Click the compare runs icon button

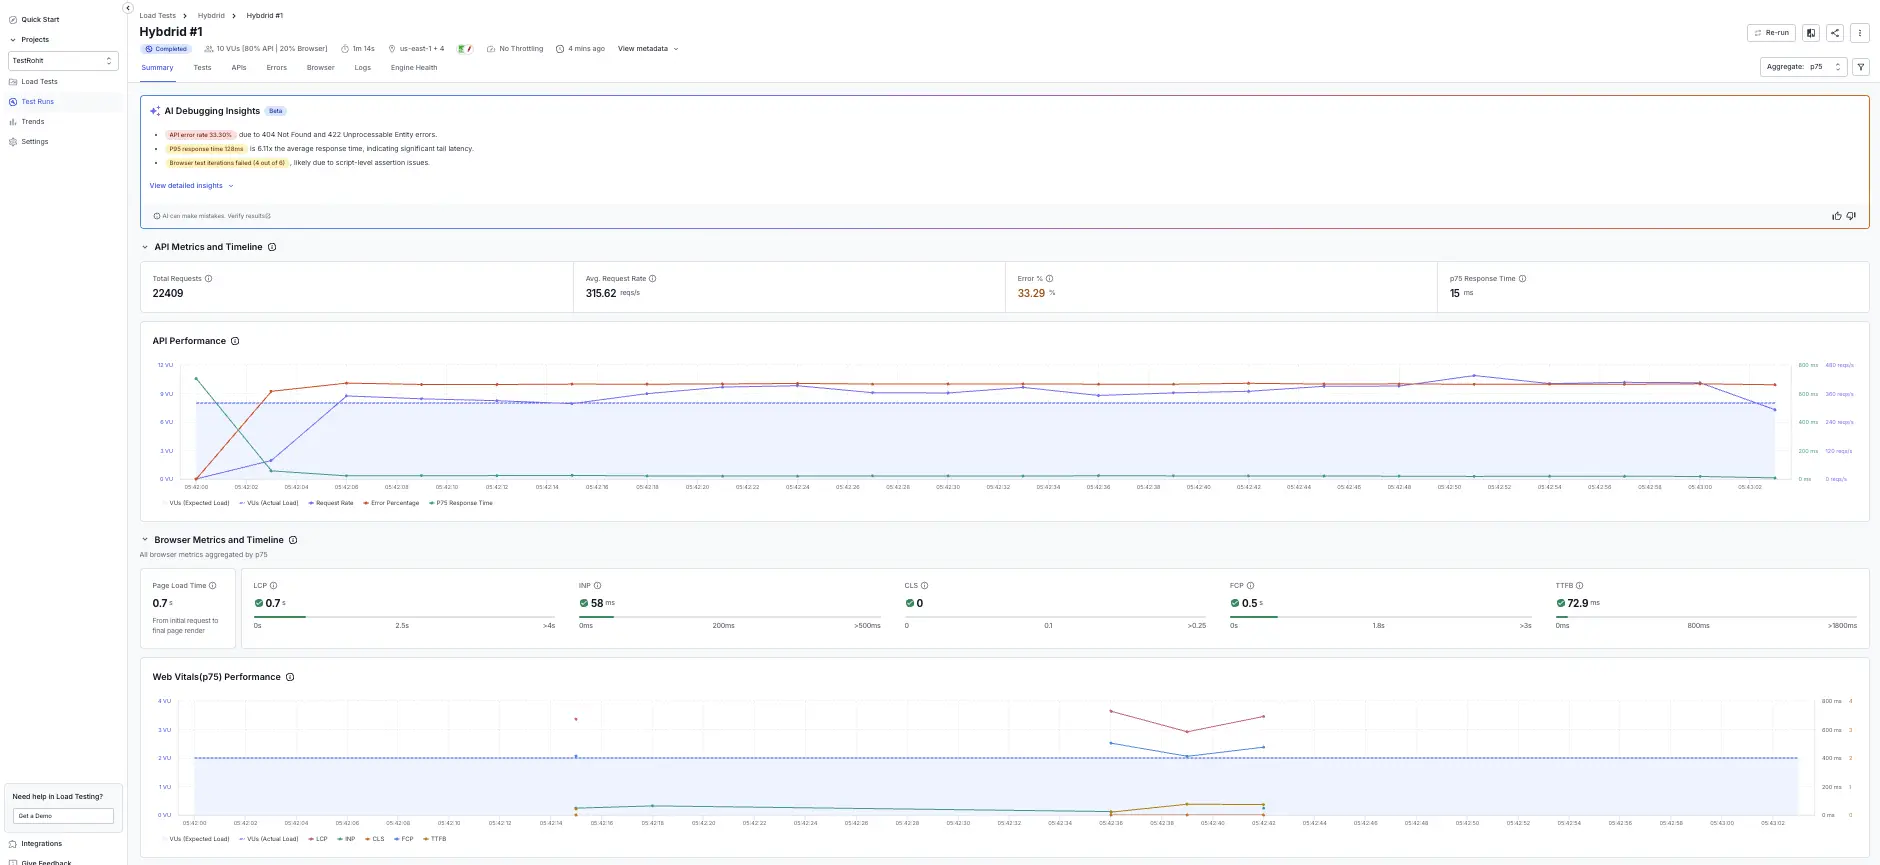pyautogui.click(x=1811, y=33)
